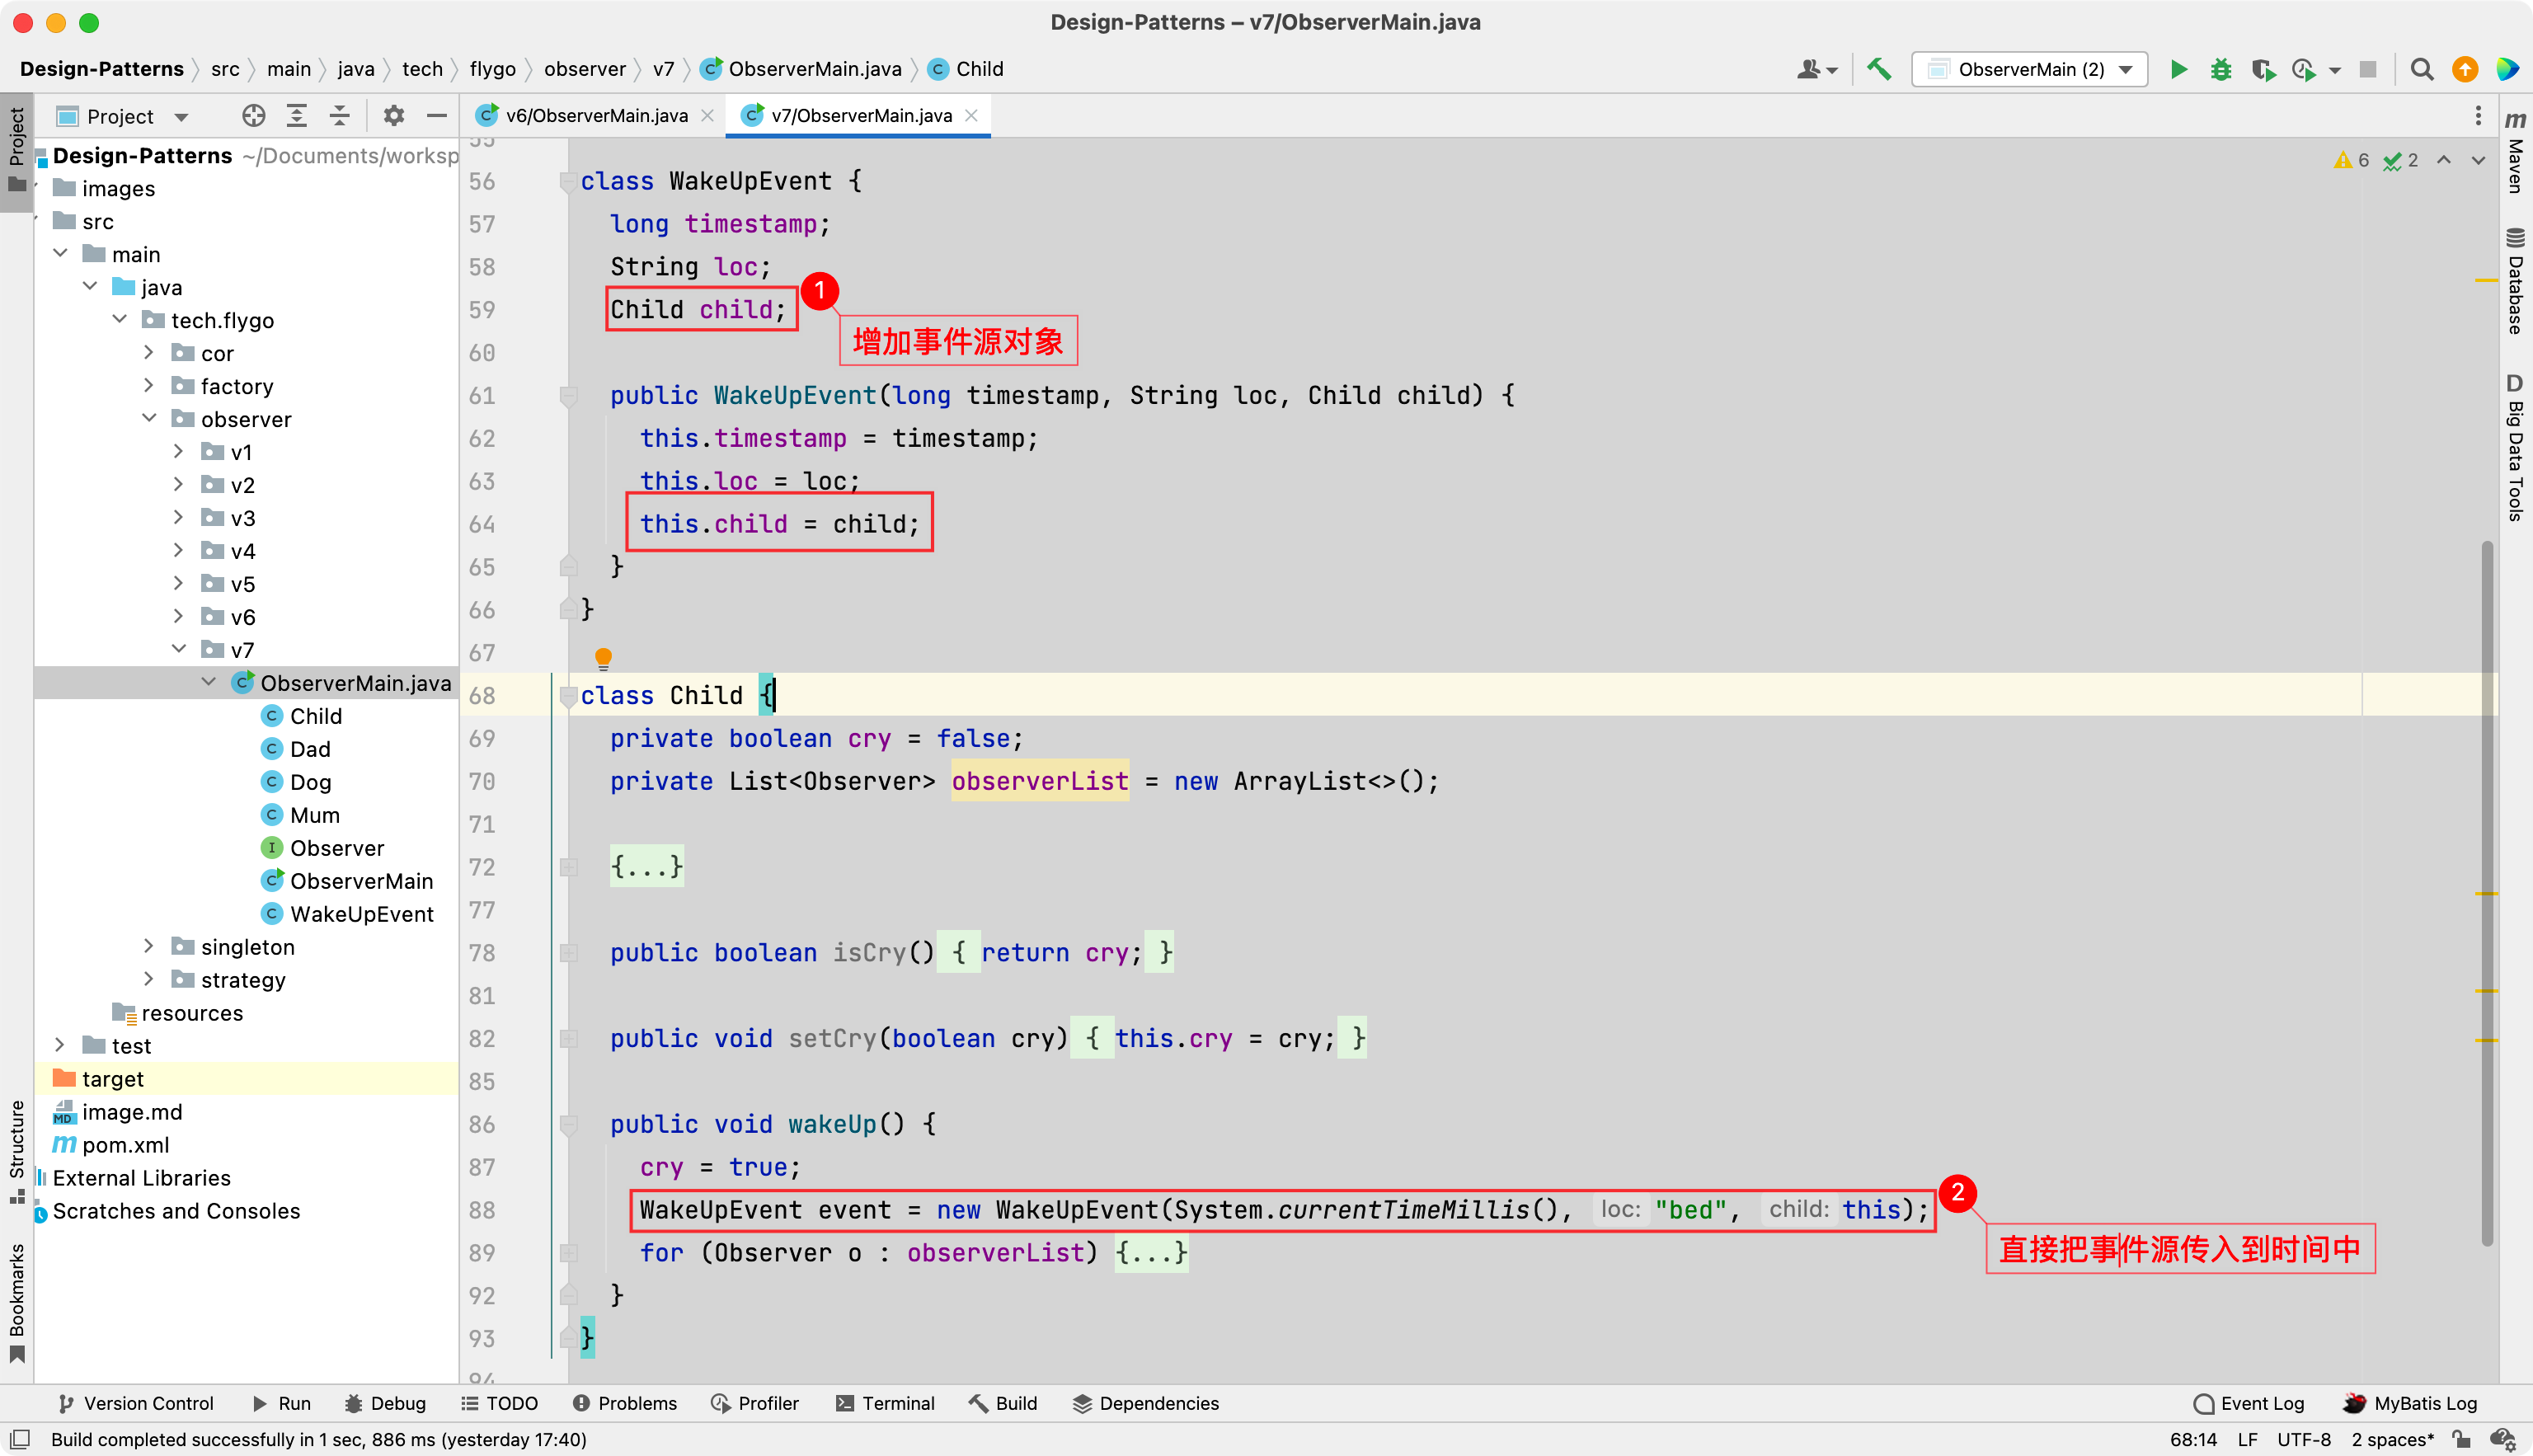Switch to v6/ObserverMain.java tab
Image resolution: width=2533 pixels, height=1456 pixels.
click(x=596, y=116)
